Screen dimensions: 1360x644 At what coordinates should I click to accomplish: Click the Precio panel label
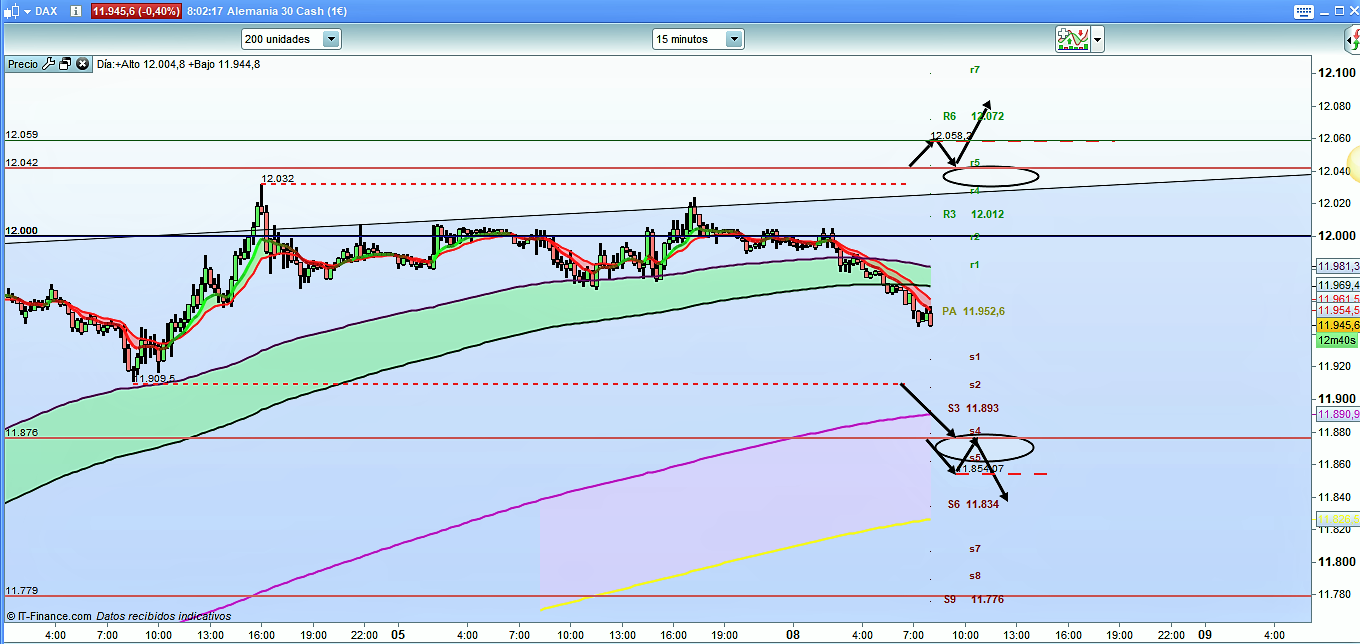[22, 64]
